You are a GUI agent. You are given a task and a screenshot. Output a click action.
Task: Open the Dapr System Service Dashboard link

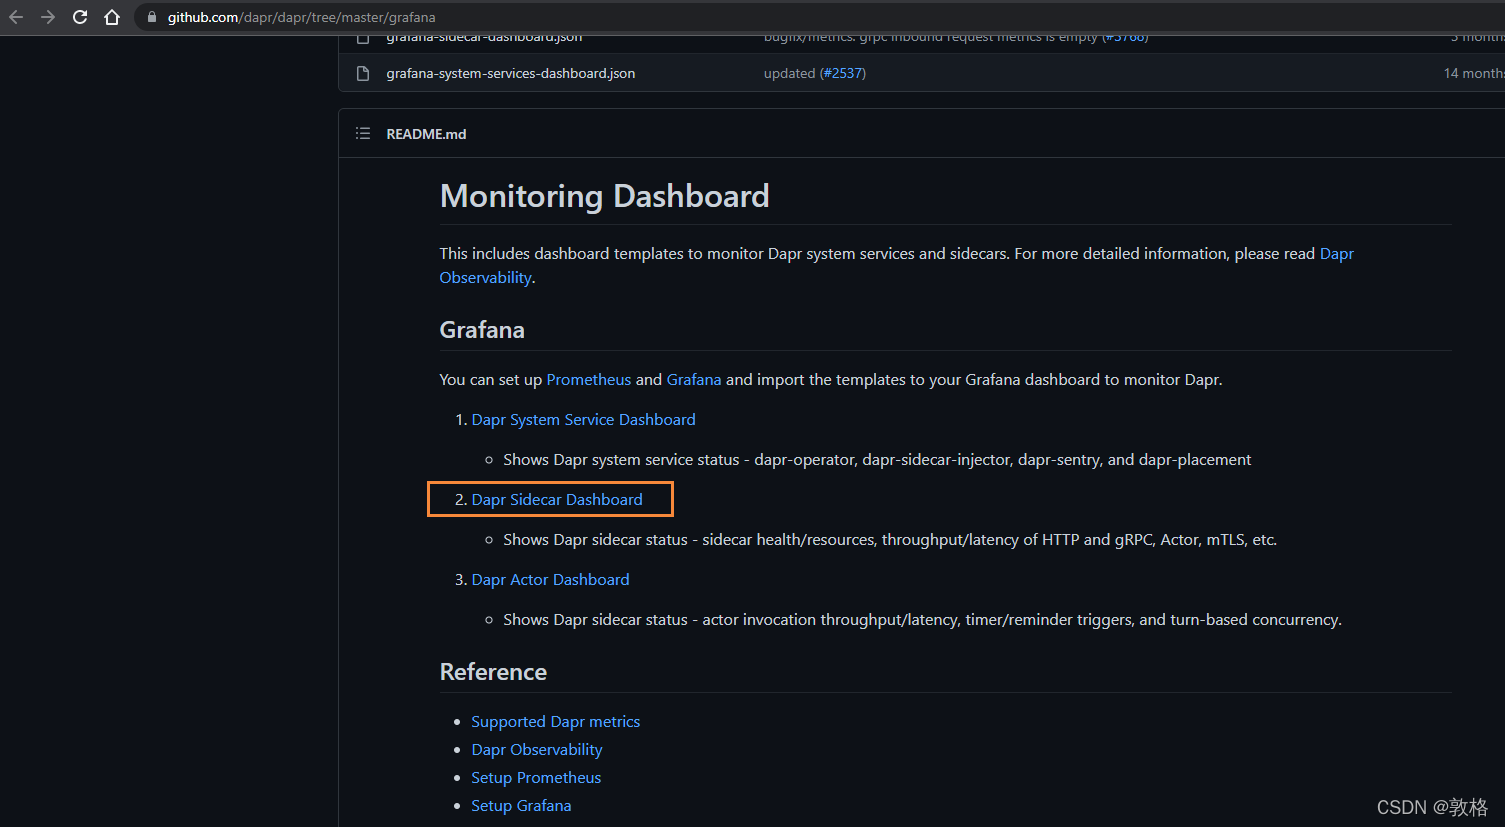583,419
